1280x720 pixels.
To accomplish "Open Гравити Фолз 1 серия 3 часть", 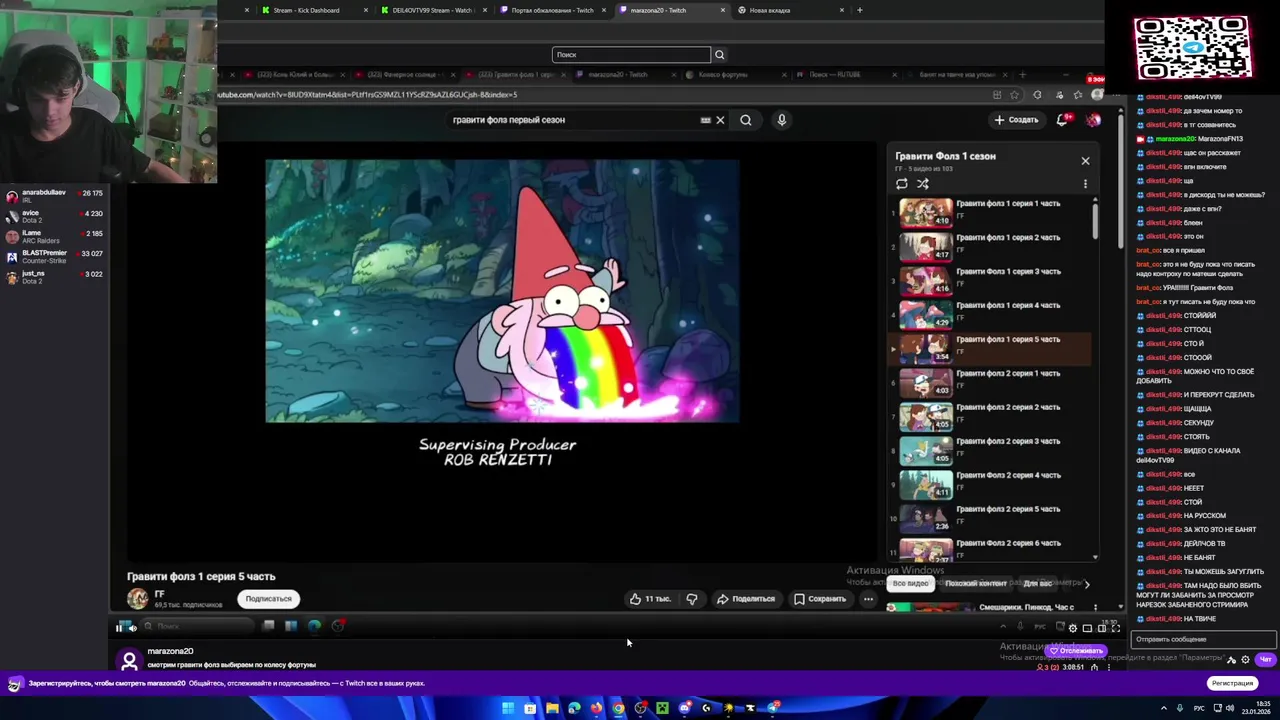I will 990,281.
